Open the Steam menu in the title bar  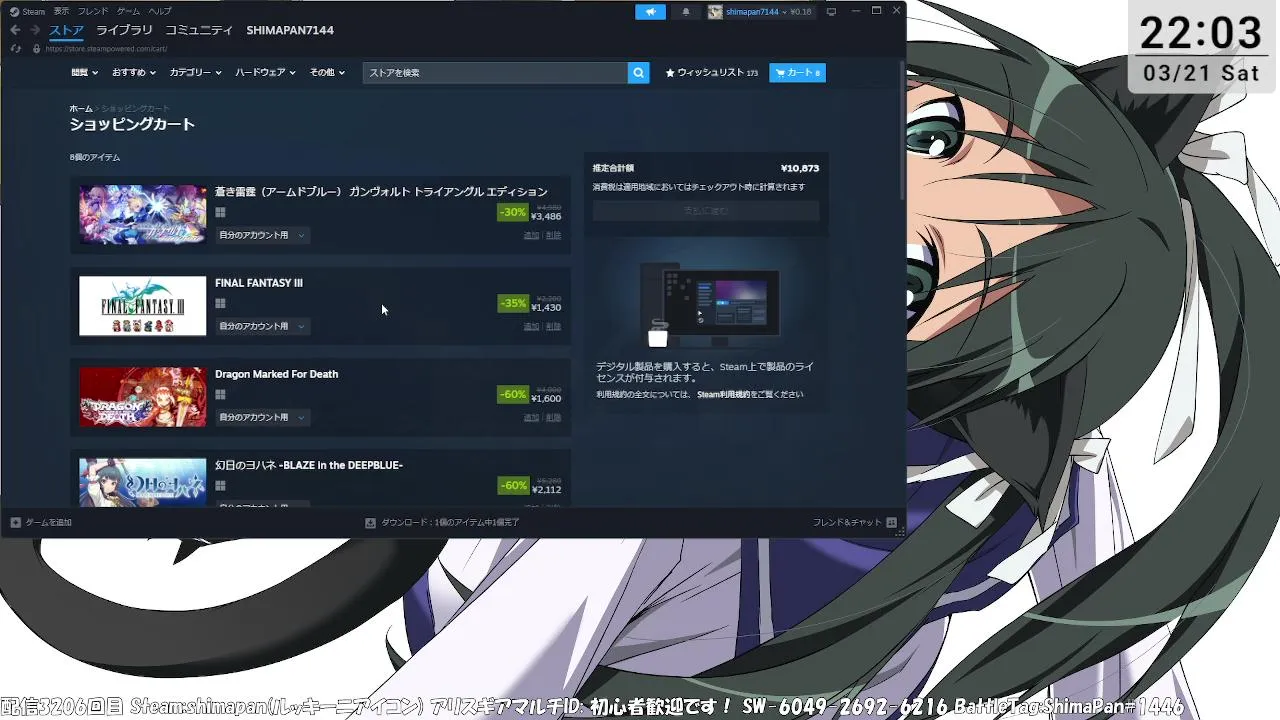33,12
